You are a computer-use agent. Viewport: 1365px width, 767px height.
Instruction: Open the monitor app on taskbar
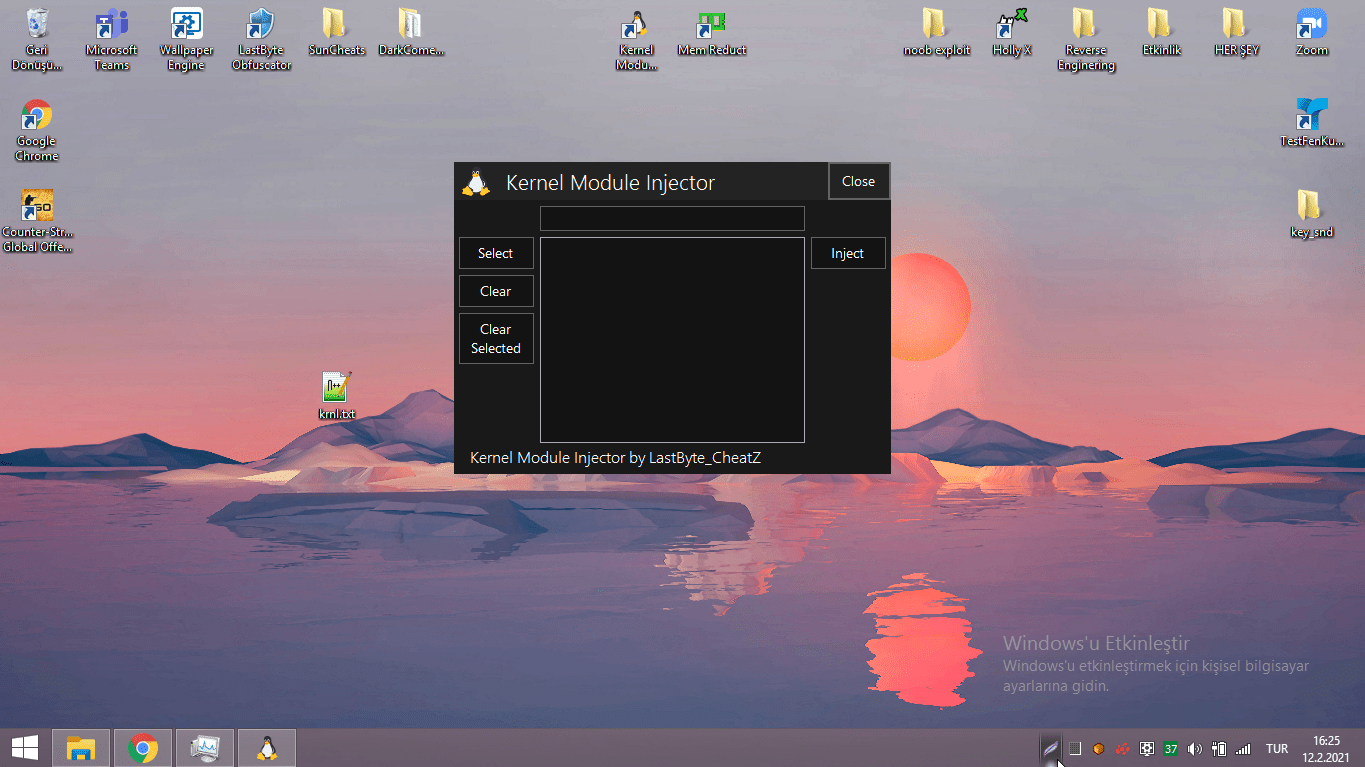(x=205, y=748)
